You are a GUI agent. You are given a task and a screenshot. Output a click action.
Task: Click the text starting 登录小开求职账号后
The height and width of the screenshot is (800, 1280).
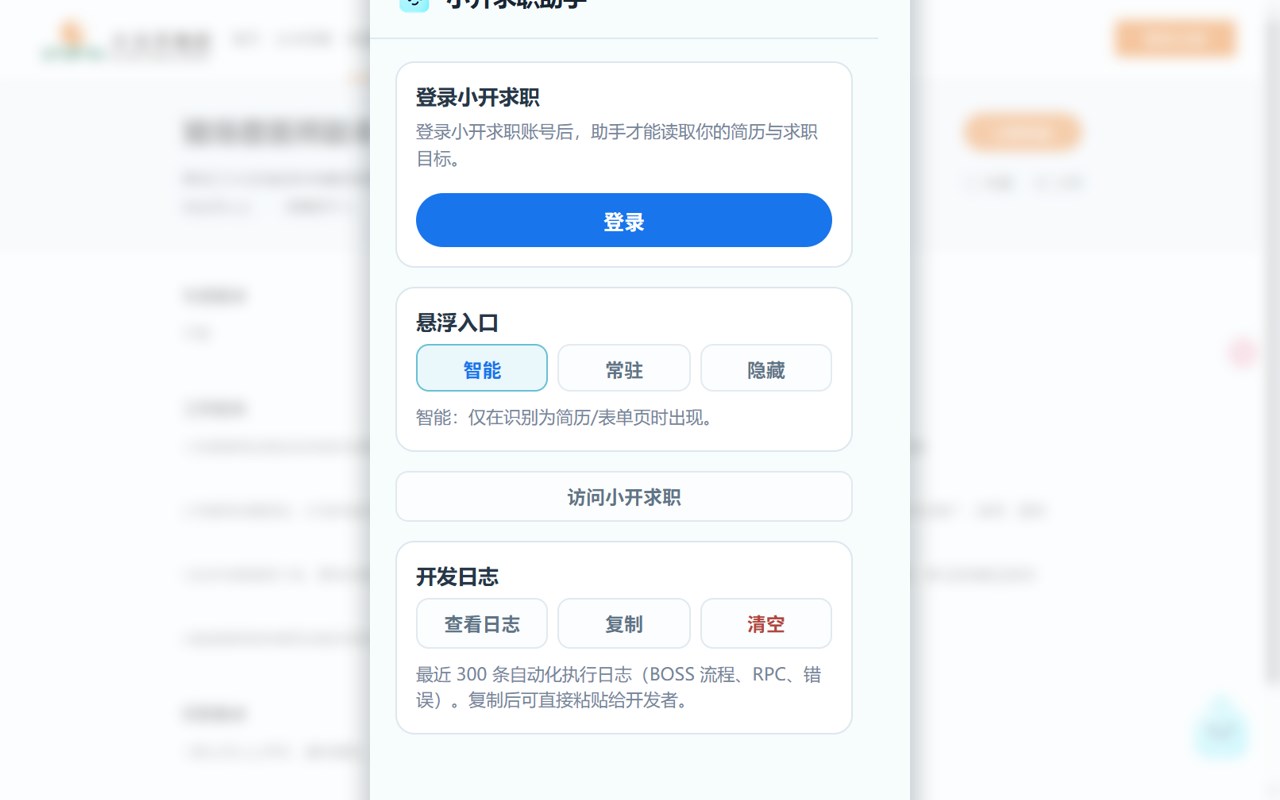tap(617, 145)
